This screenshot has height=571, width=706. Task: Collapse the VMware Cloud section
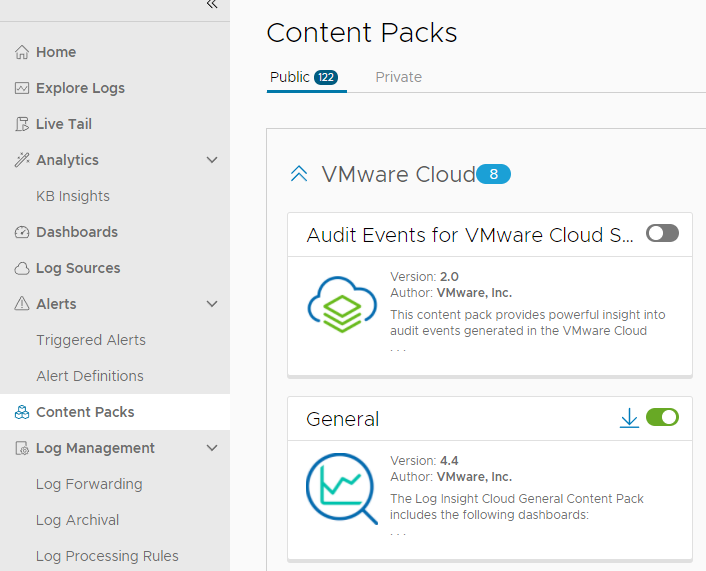coord(299,174)
